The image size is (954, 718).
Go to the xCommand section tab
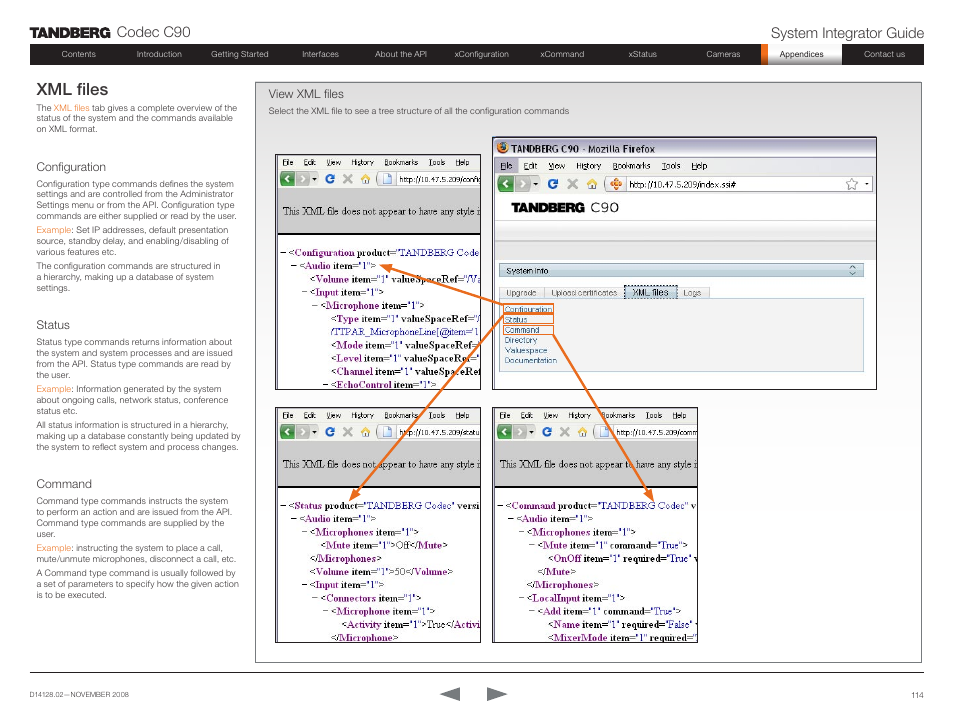(x=562, y=54)
